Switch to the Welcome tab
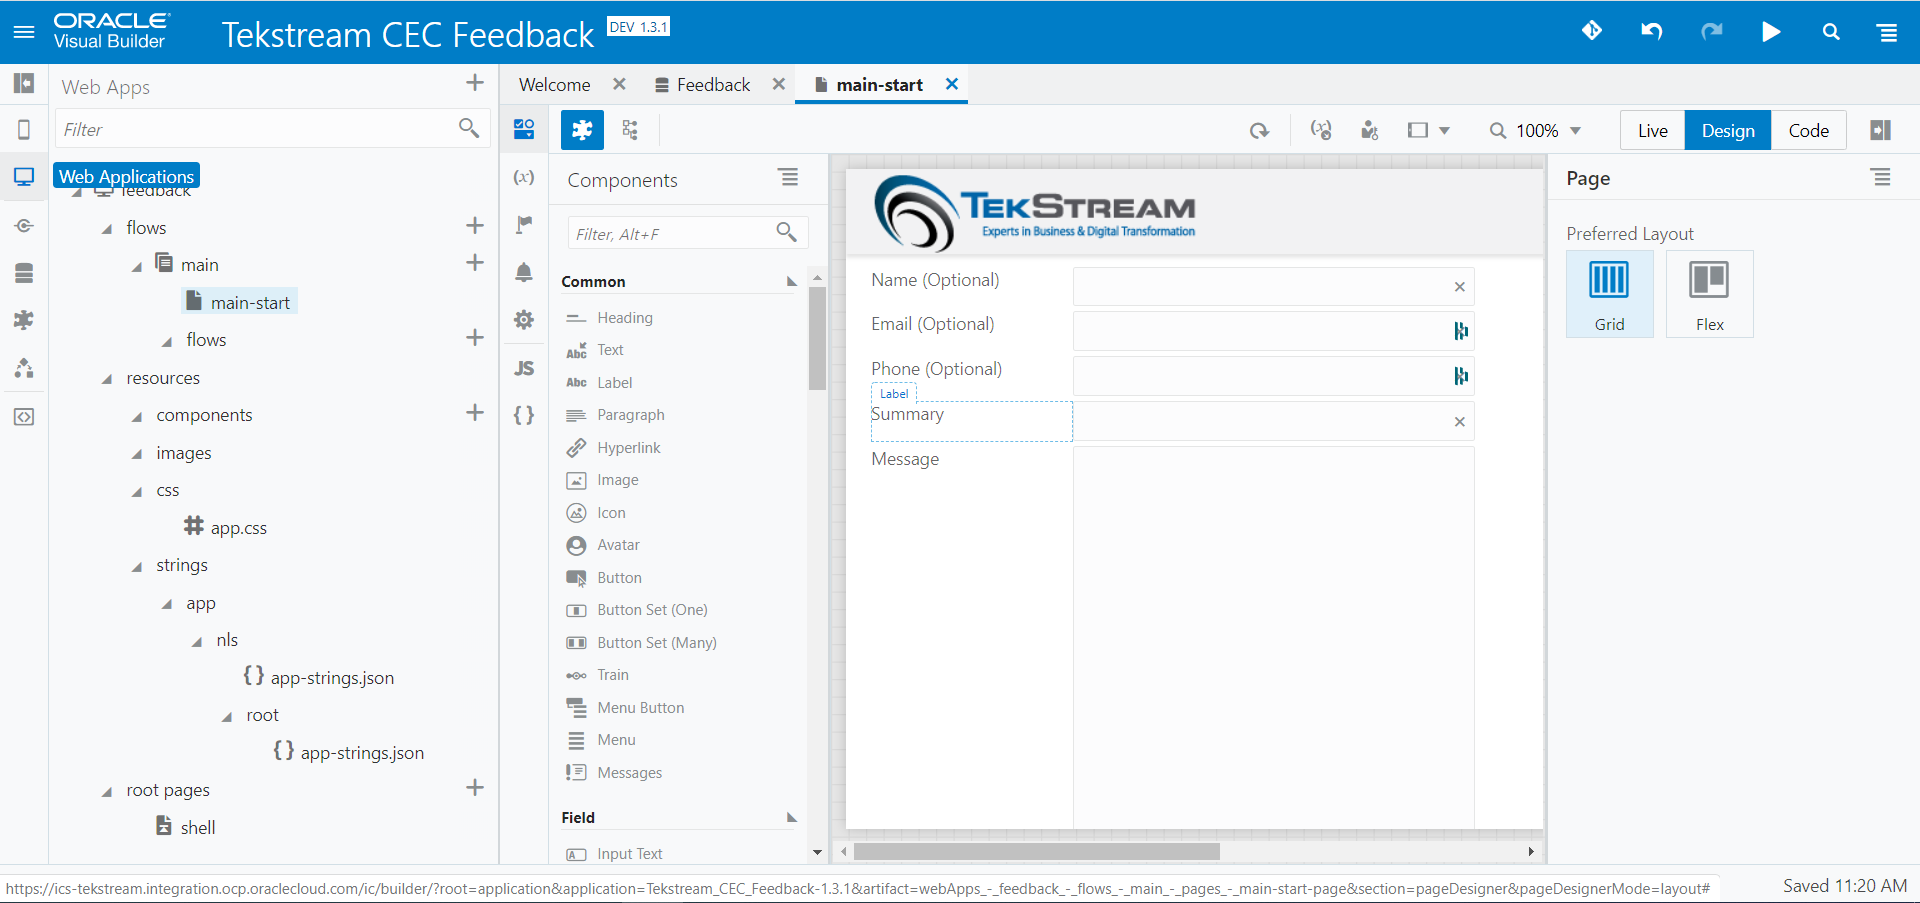Image resolution: width=1920 pixels, height=903 pixels. 555,85
